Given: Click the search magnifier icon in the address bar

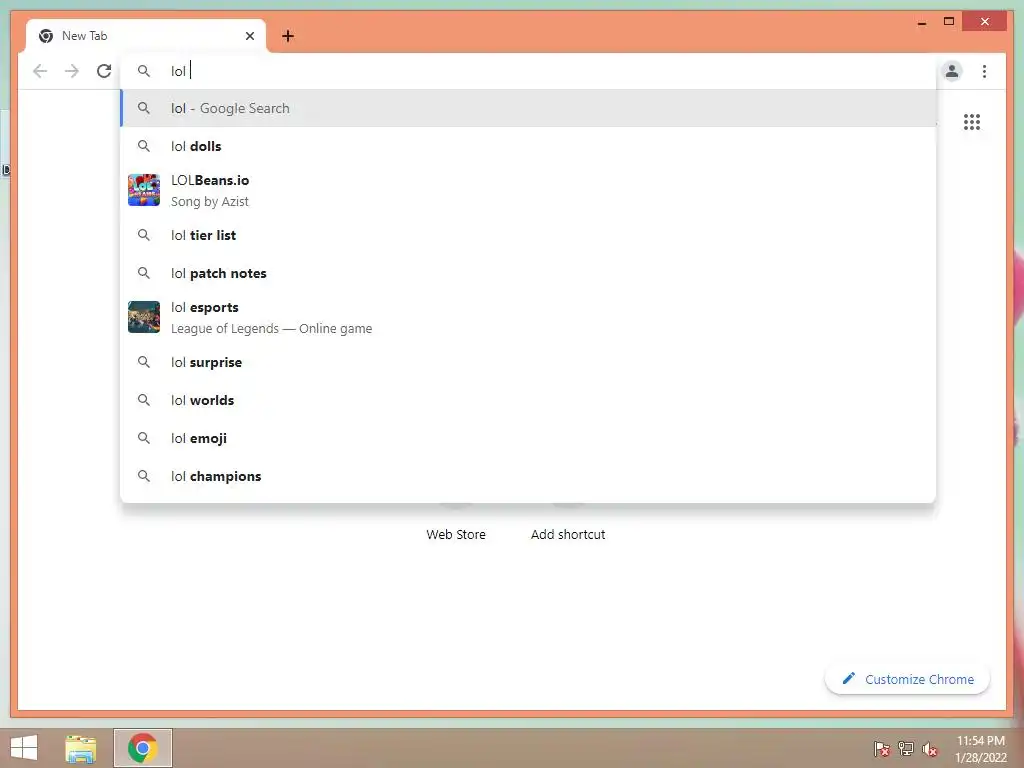Looking at the screenshot, I should click(144, 71).
